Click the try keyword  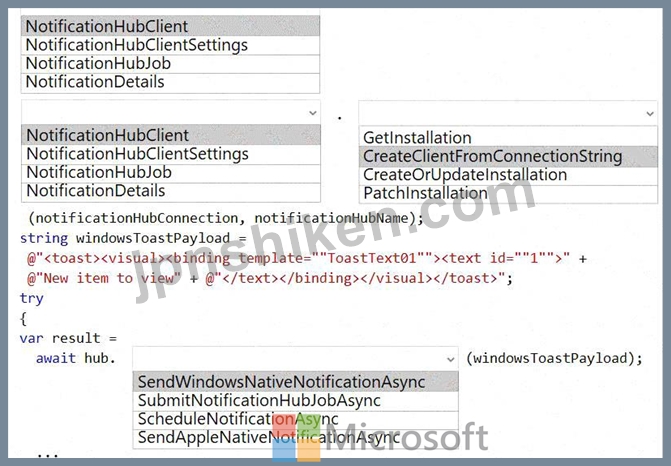coord(32,298)
